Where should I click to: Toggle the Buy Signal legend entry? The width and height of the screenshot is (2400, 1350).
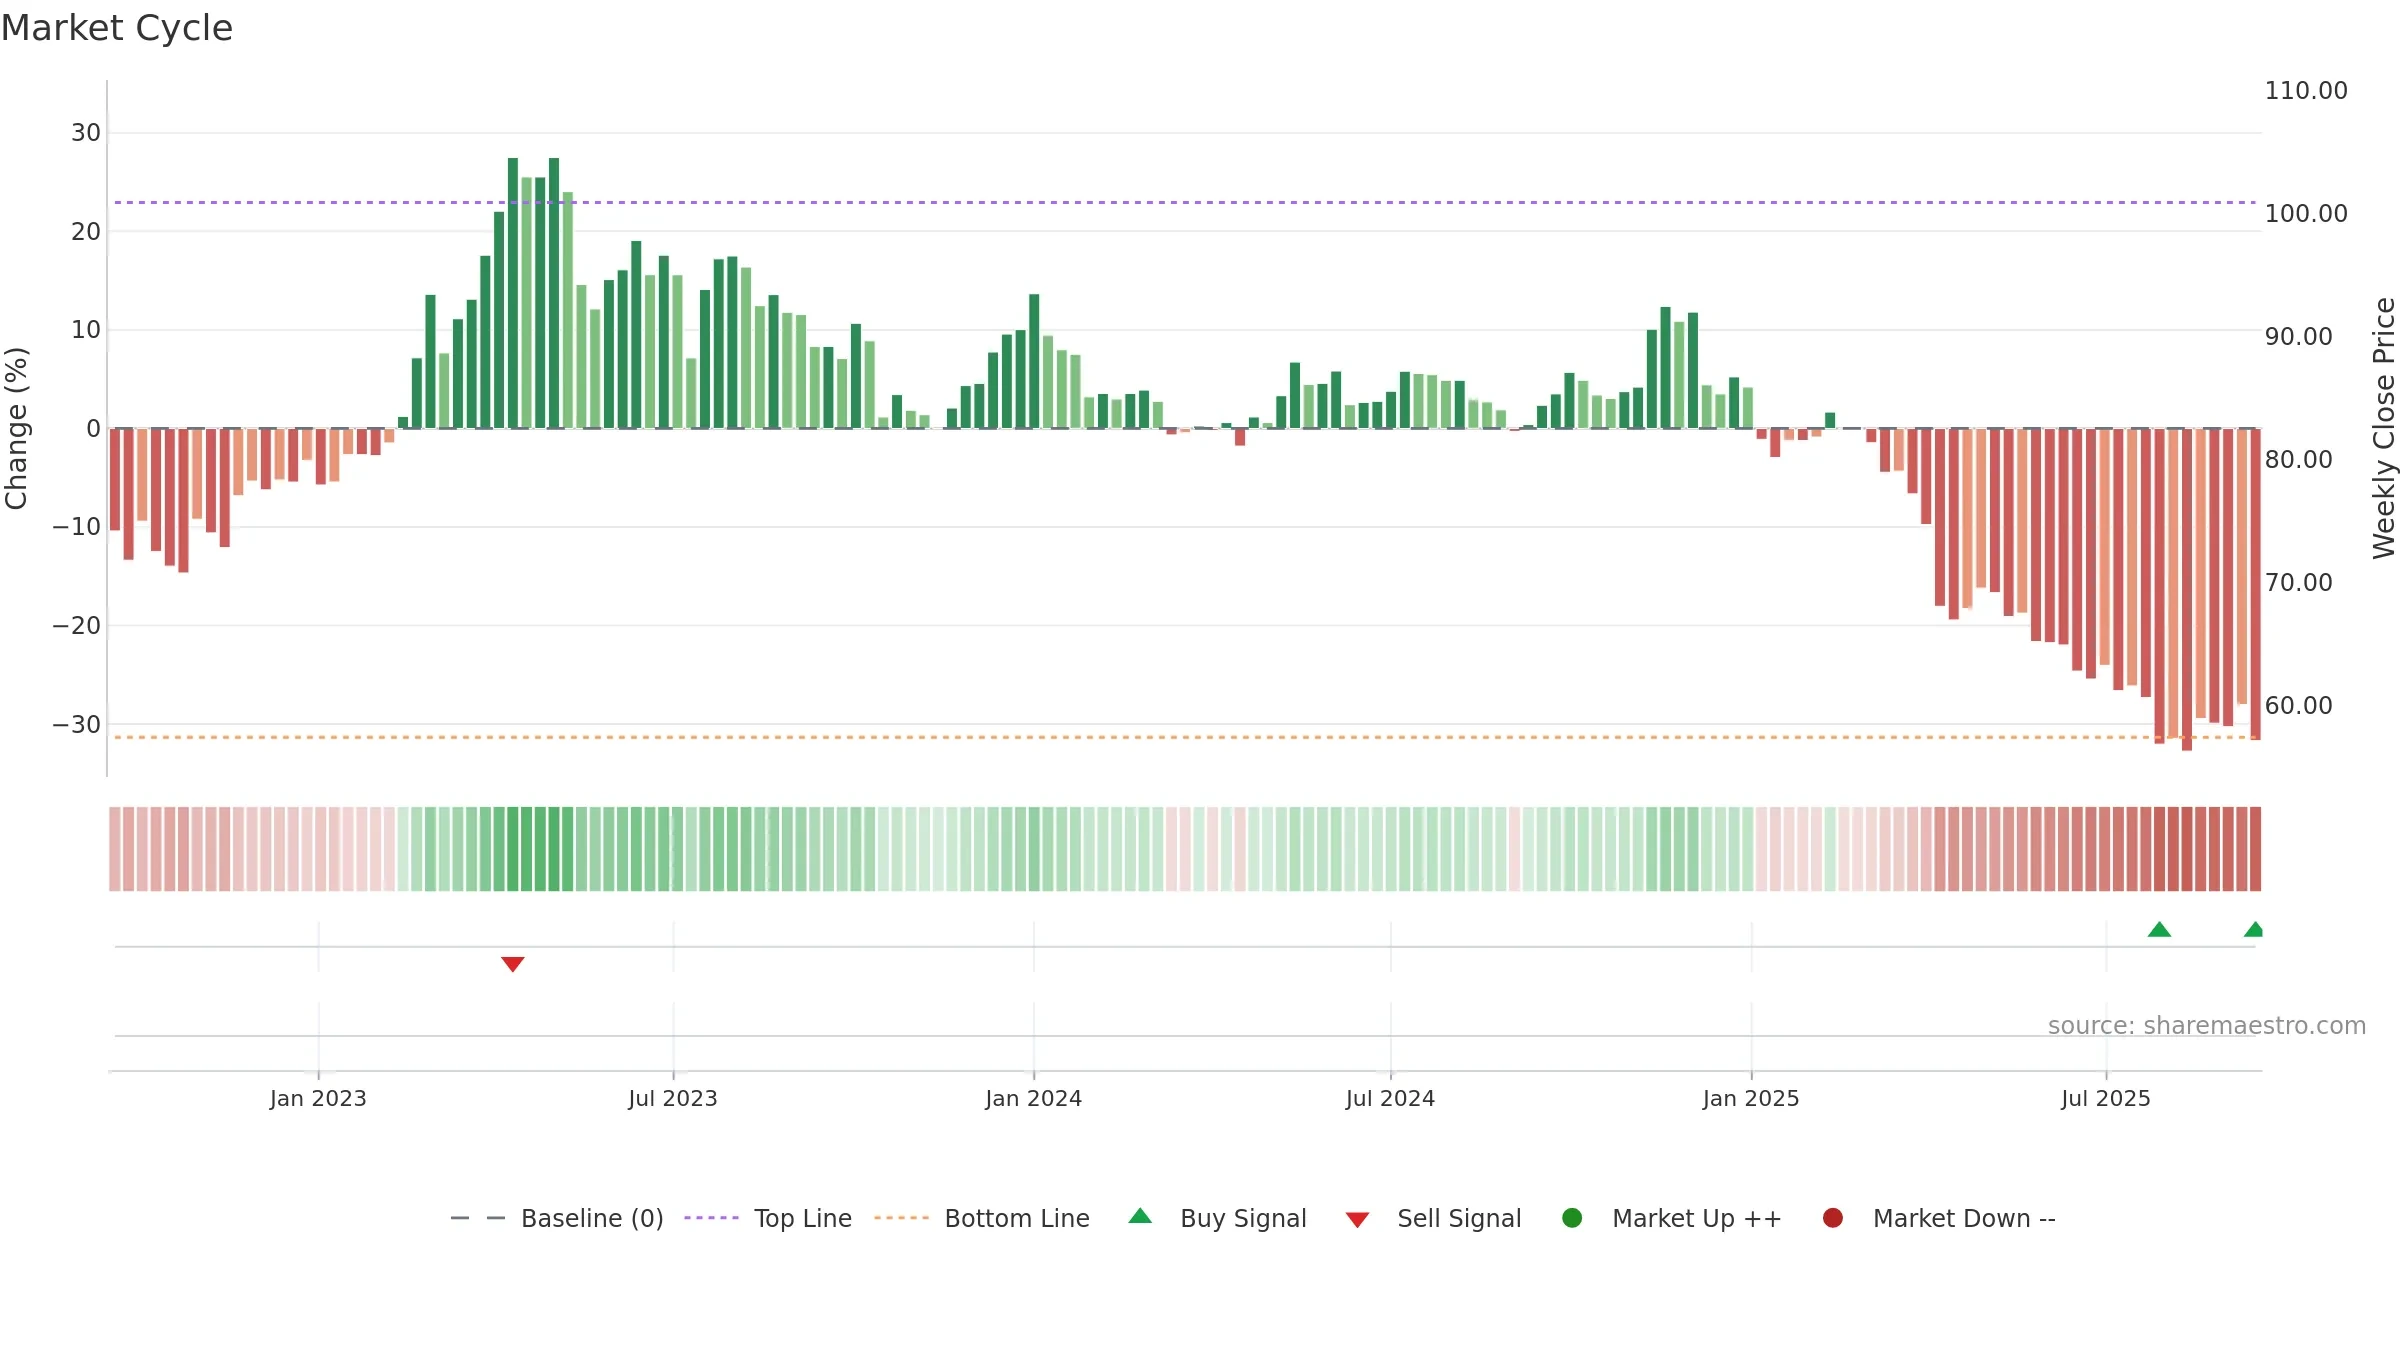click(x=1217, y=1218)
